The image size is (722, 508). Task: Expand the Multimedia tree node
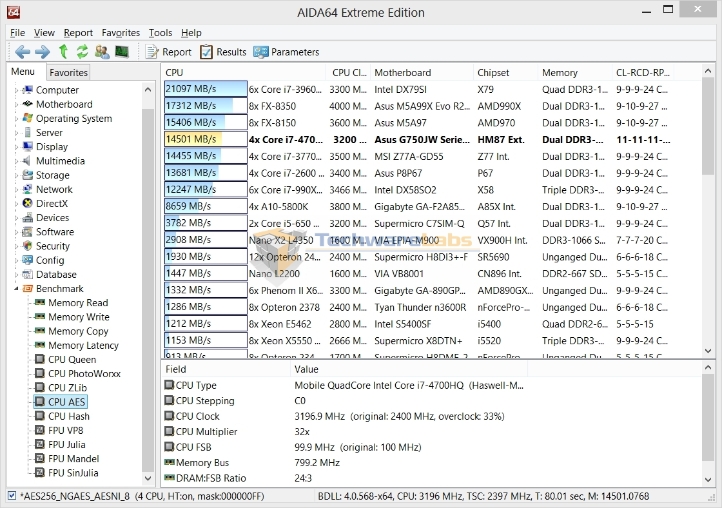pyautogui.click(x=16, y=161)
